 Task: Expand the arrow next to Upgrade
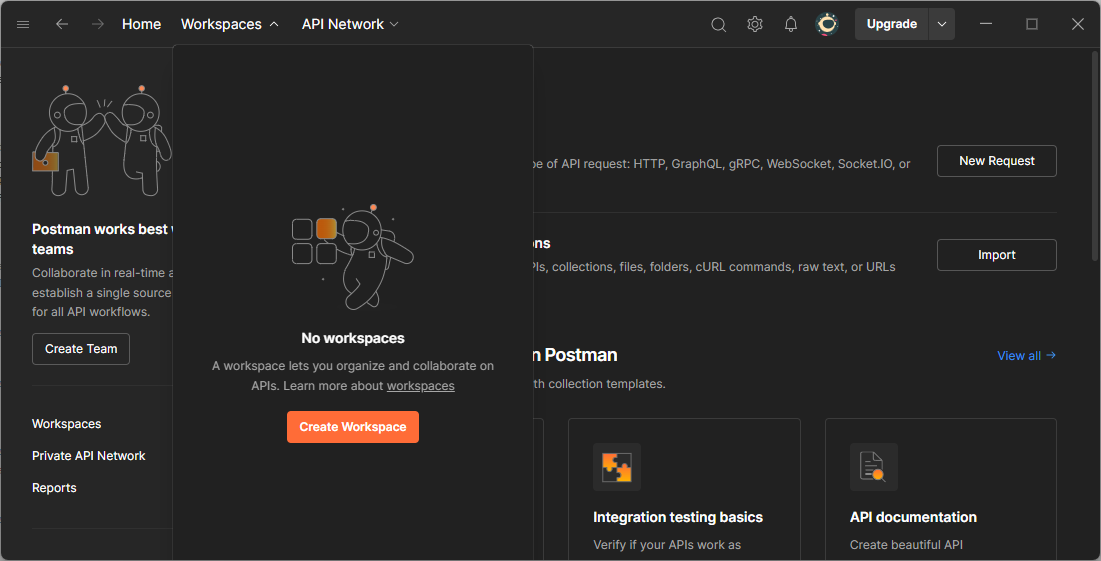tap(941, 24)
